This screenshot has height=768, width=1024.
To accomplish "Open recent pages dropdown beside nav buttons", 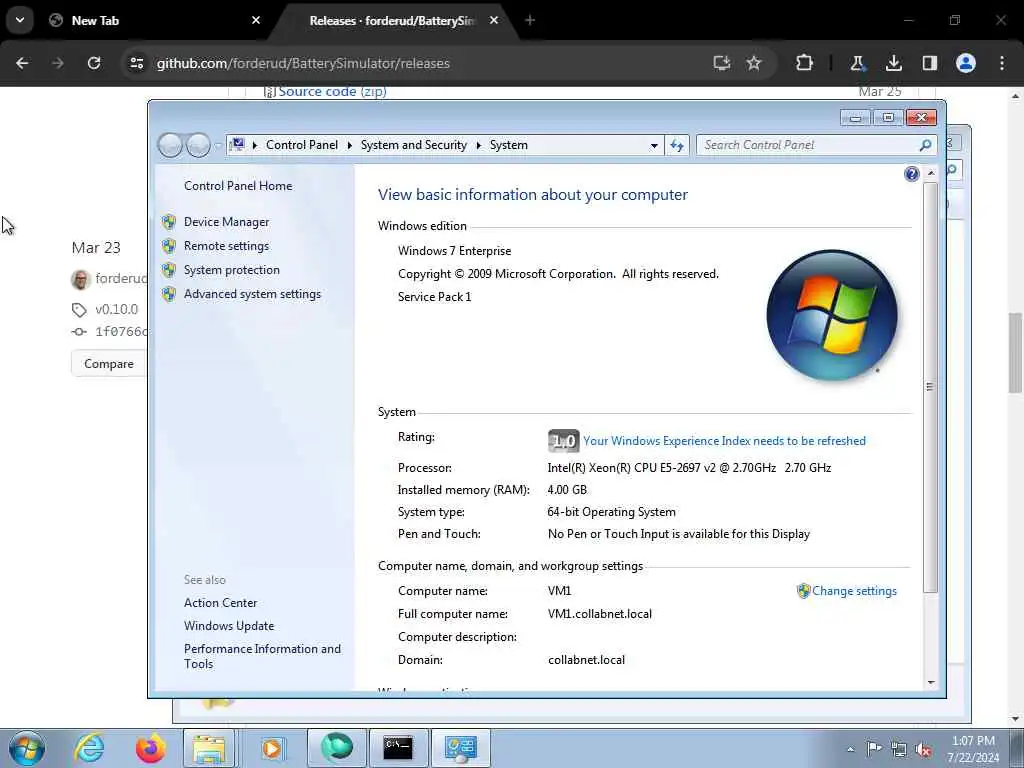I will click(x=218, y=146).
